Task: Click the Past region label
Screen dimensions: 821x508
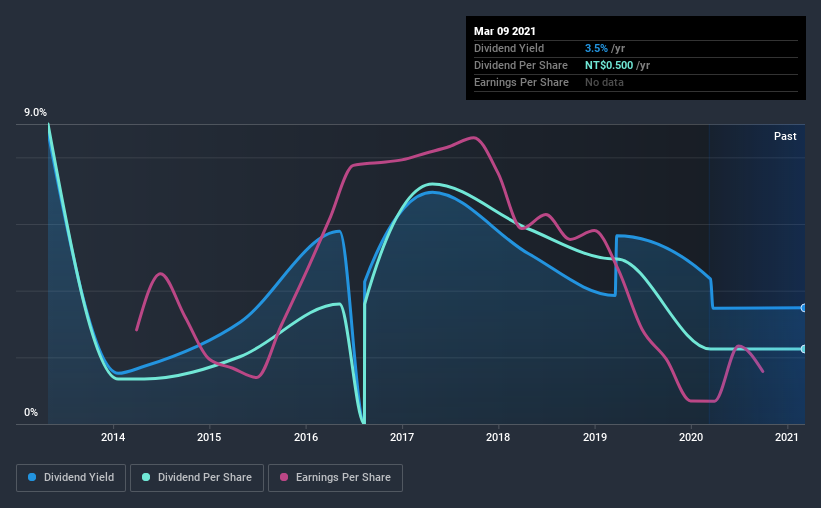Action: [785, 136]
